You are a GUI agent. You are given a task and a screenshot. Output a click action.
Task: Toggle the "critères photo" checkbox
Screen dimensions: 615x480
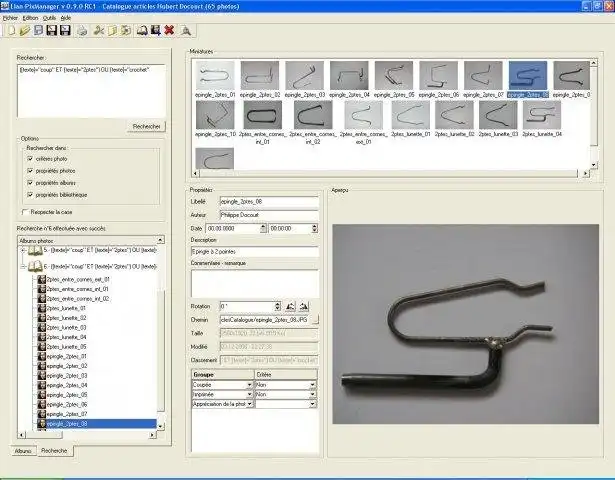coord(30,158)
